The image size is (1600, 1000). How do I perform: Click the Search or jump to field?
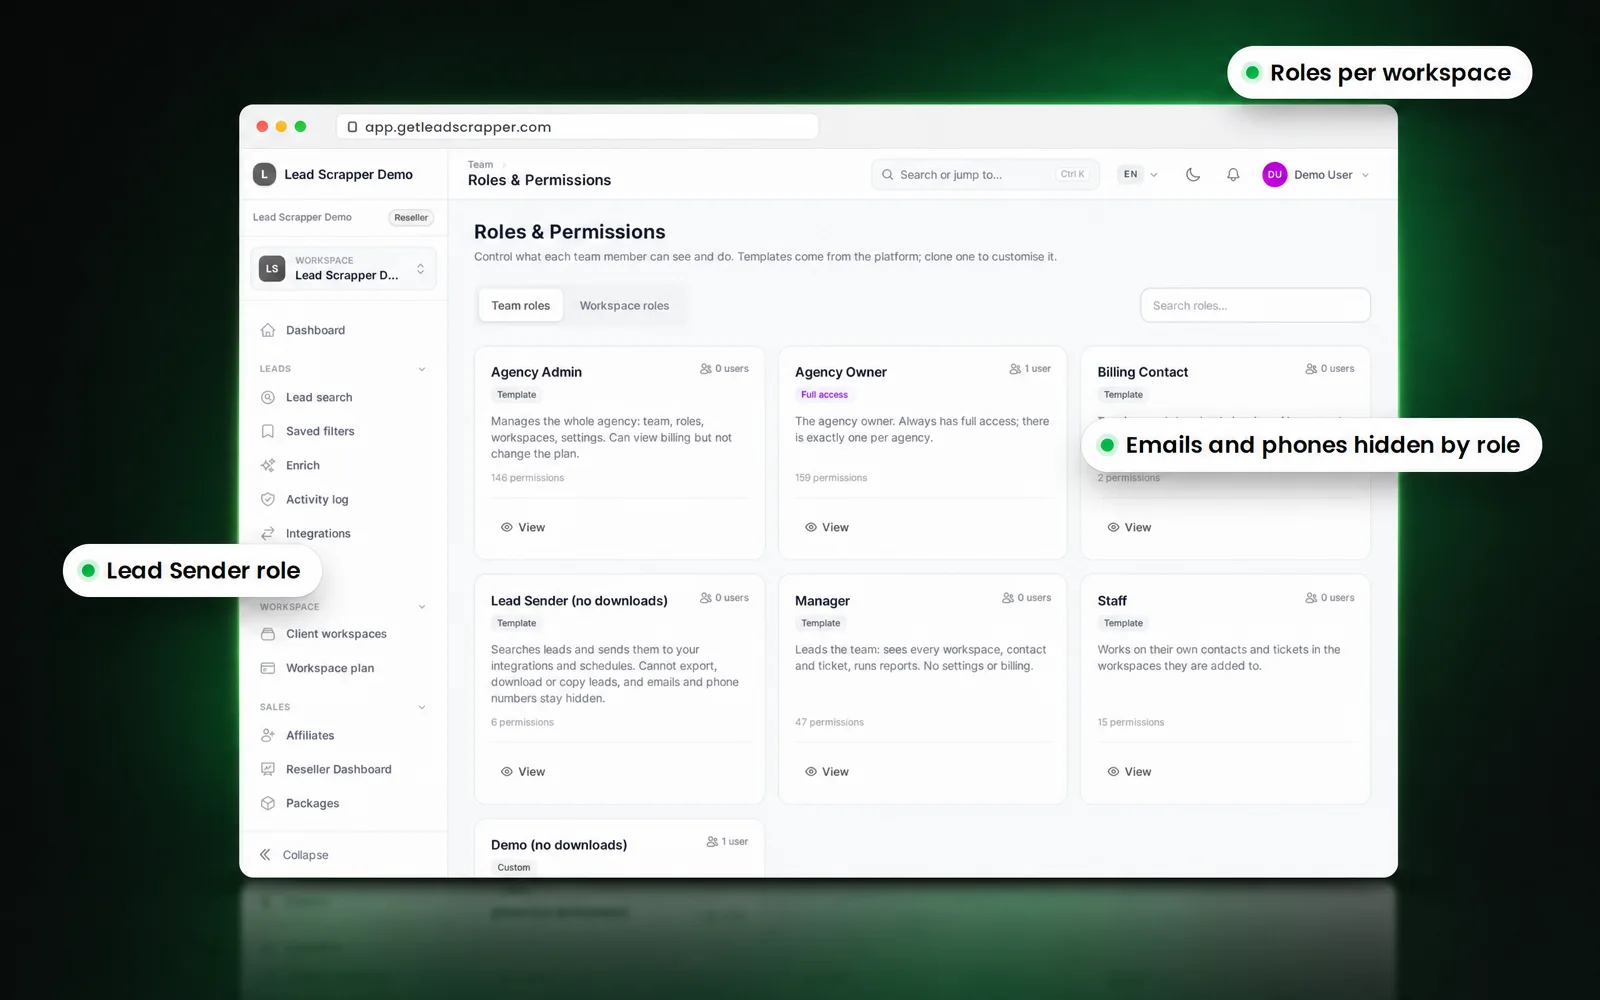click(x=985, y=174)
